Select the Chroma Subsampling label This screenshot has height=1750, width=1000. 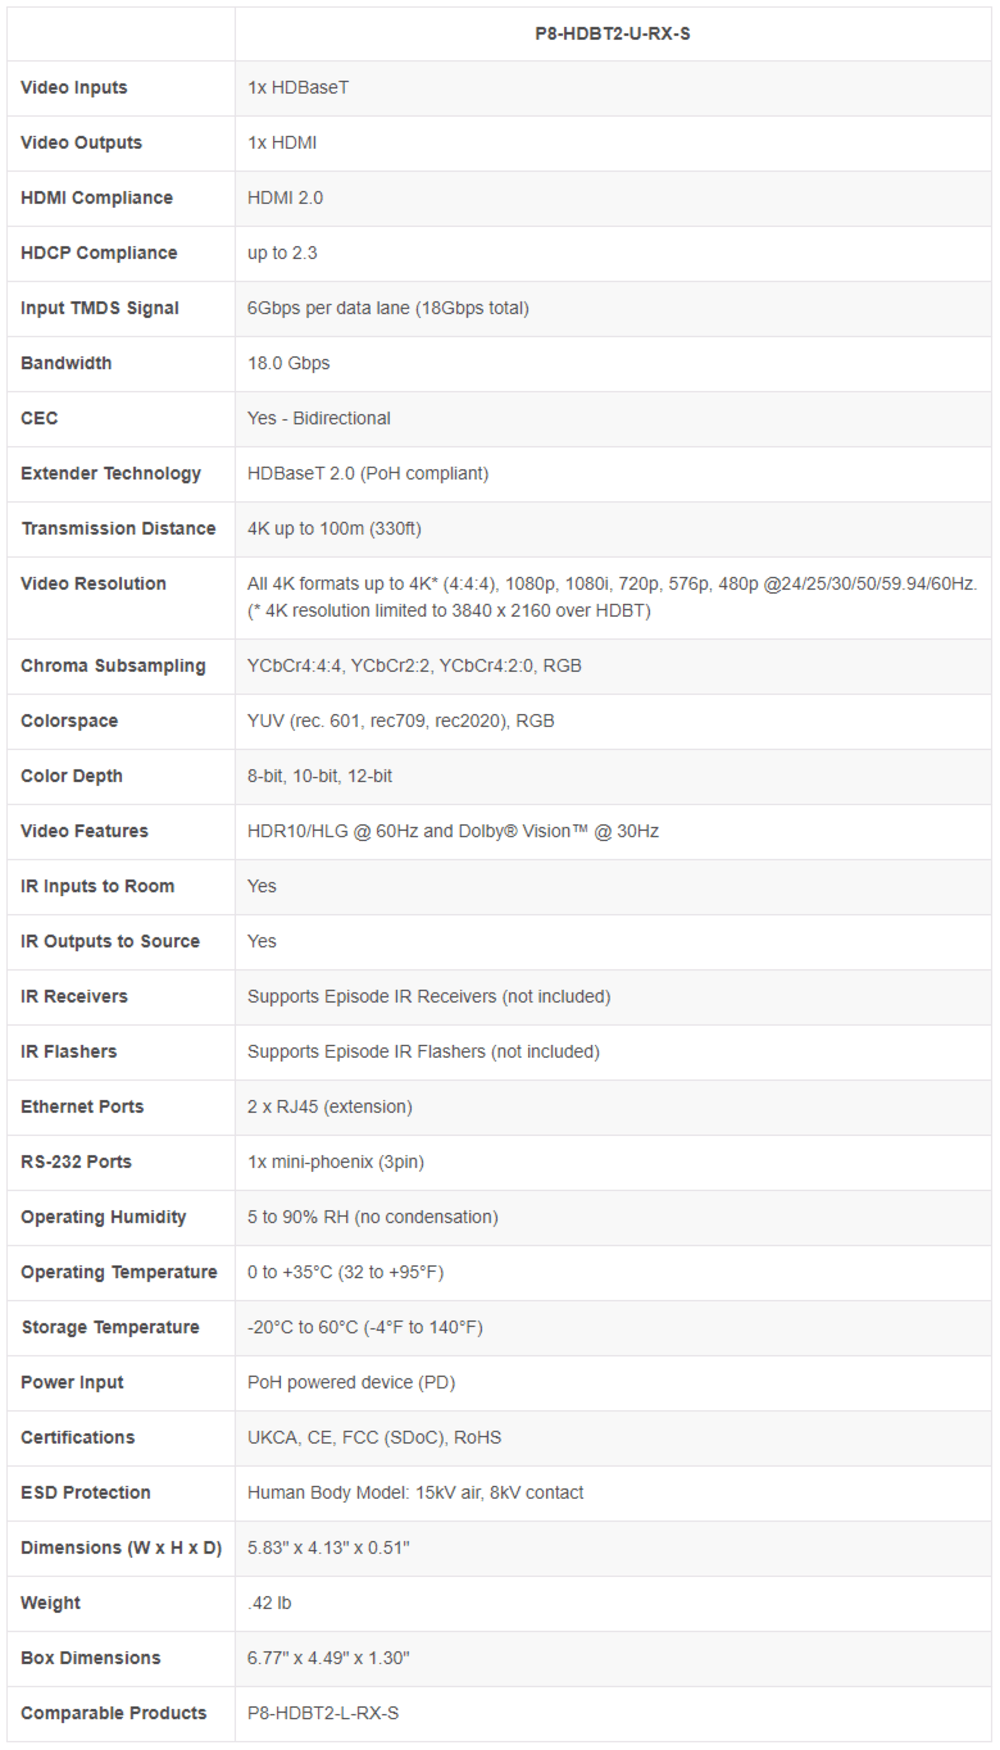113,666
